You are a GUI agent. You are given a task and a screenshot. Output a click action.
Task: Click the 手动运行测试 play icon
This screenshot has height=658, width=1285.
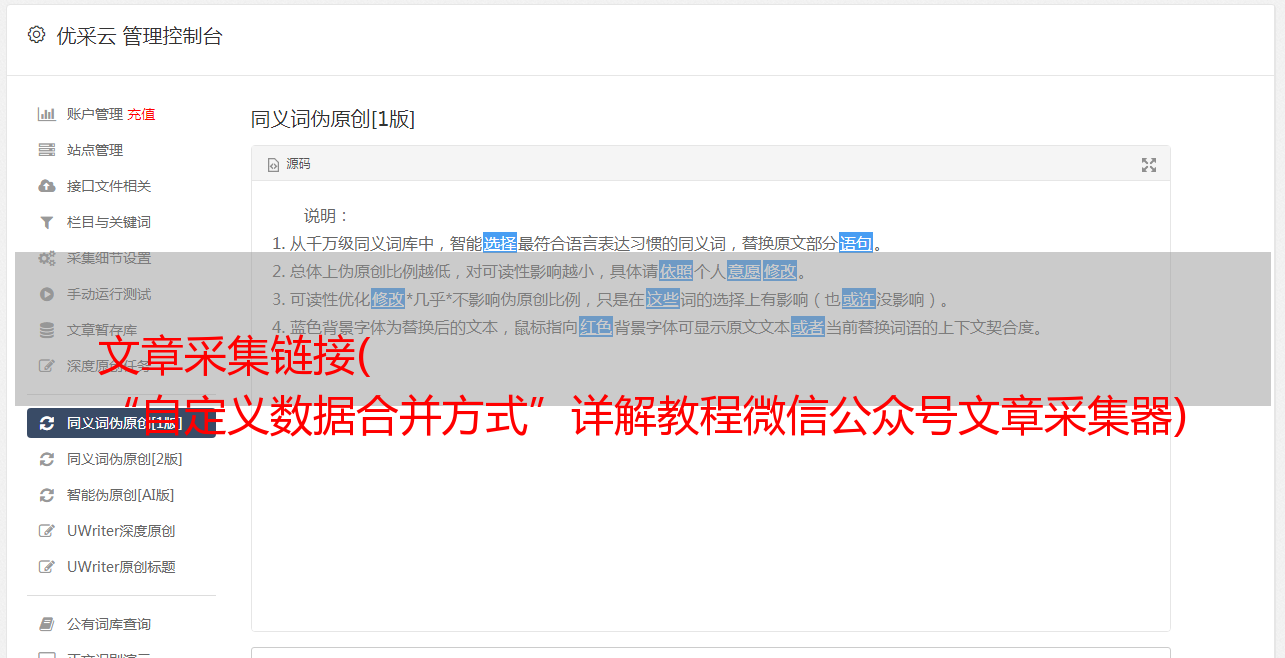(46, 294)
